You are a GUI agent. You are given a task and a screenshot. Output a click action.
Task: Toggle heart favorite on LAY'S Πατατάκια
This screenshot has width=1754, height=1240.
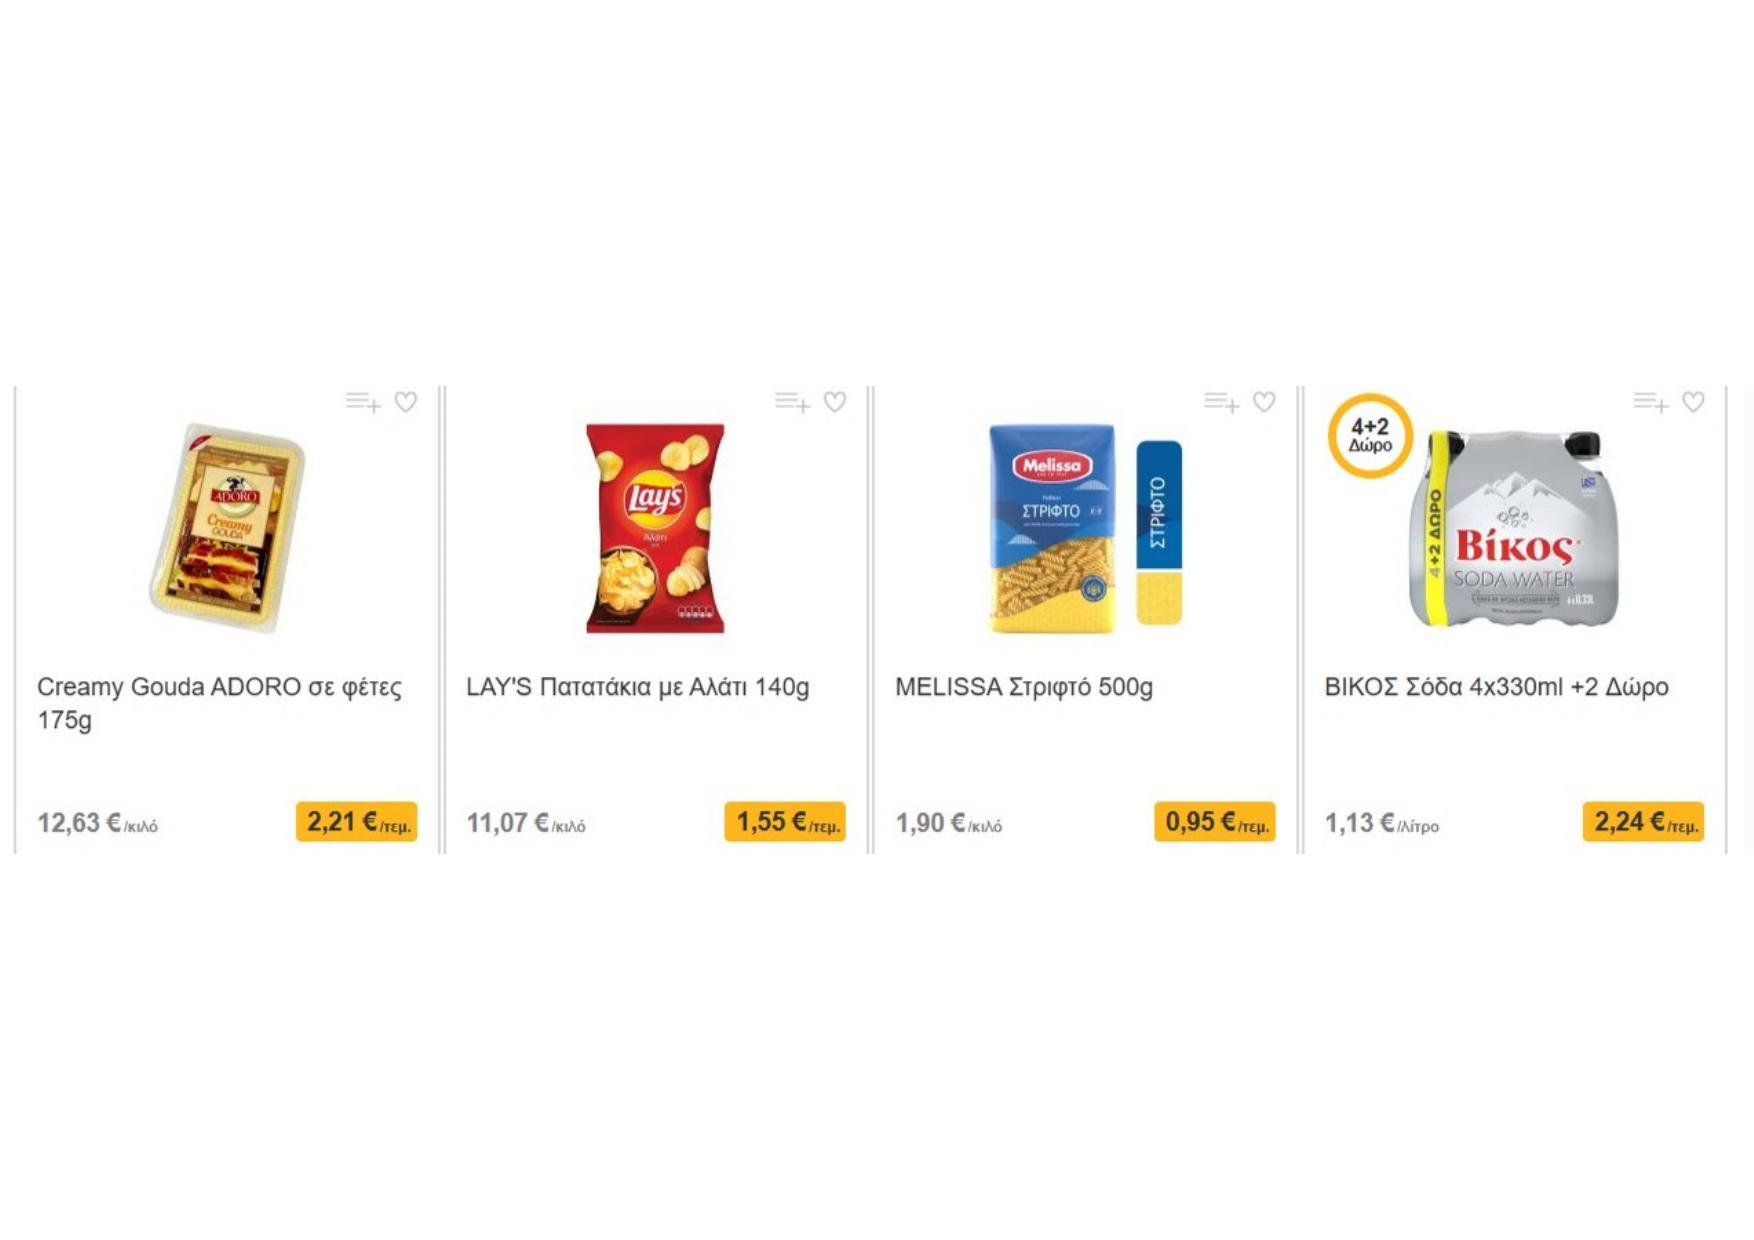(x=835, y=402)
